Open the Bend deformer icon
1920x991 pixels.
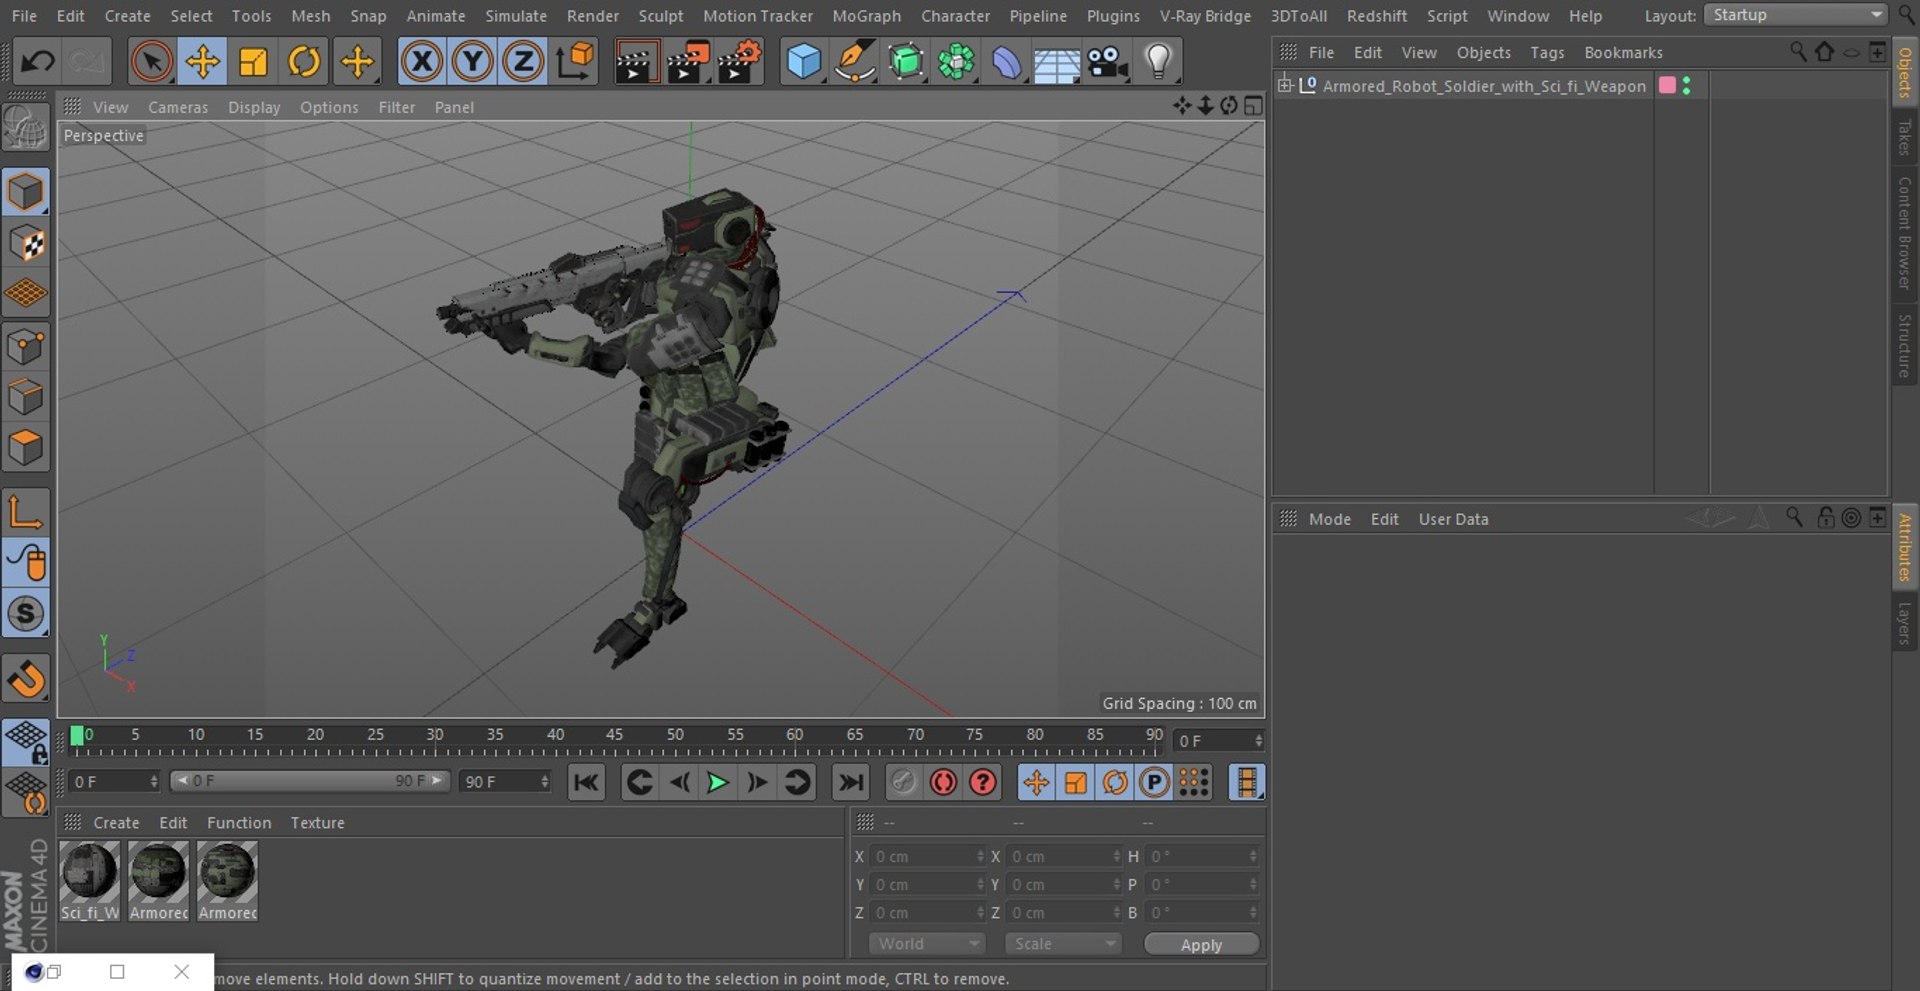1006,62
